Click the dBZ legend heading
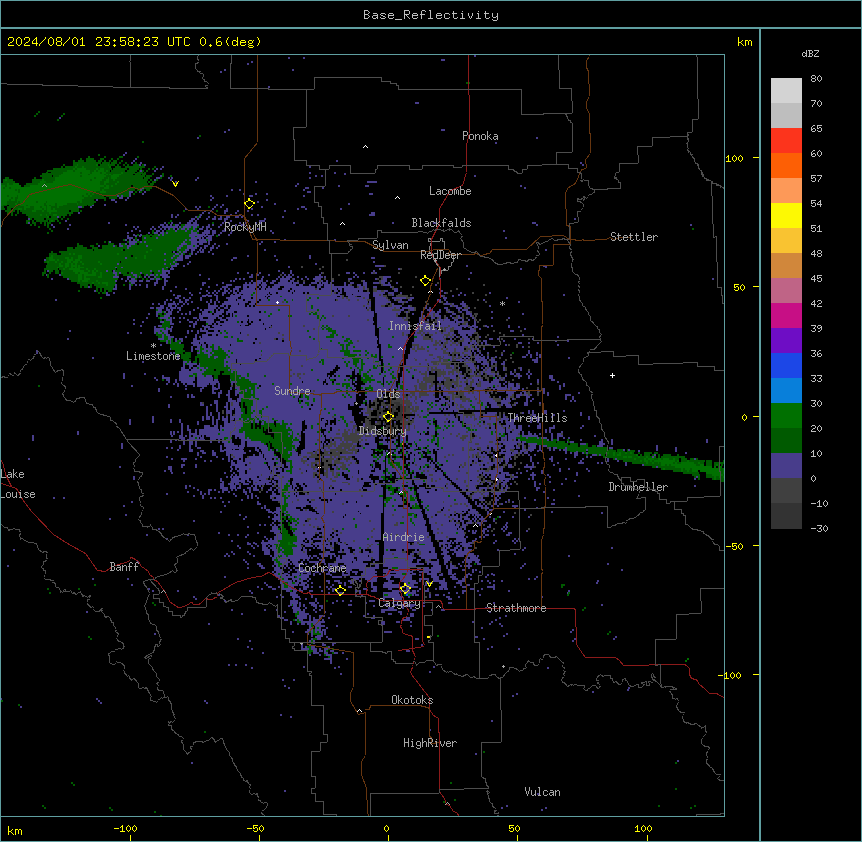 [x=810, y=54]
